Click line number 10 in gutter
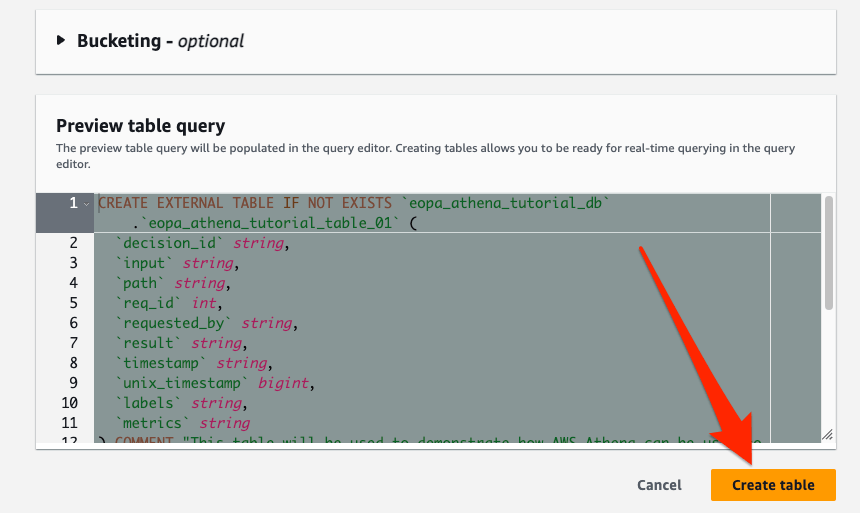 coord(69,403)
